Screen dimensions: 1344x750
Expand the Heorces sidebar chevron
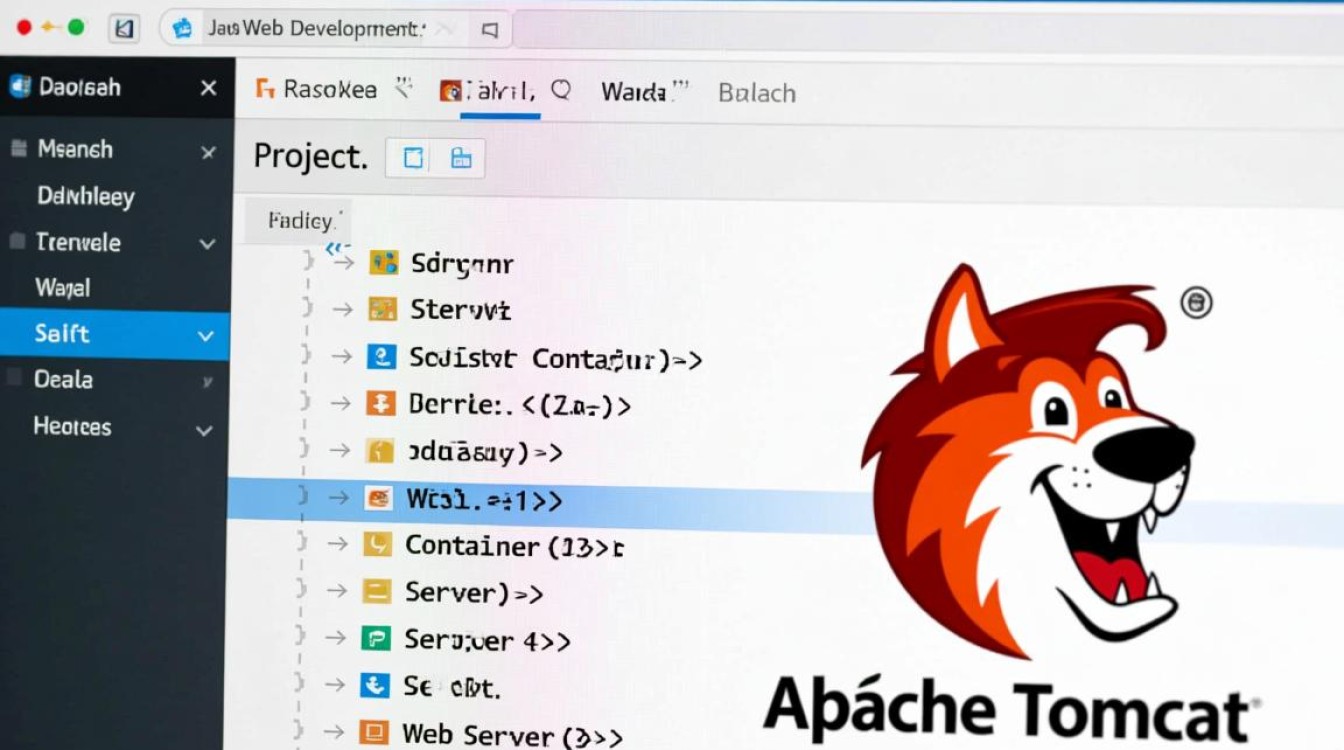click(204, 430)
